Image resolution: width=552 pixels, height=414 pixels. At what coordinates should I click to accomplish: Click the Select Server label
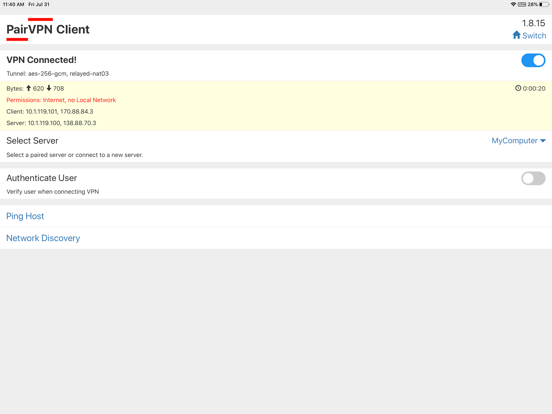click(x=32, y=140)
